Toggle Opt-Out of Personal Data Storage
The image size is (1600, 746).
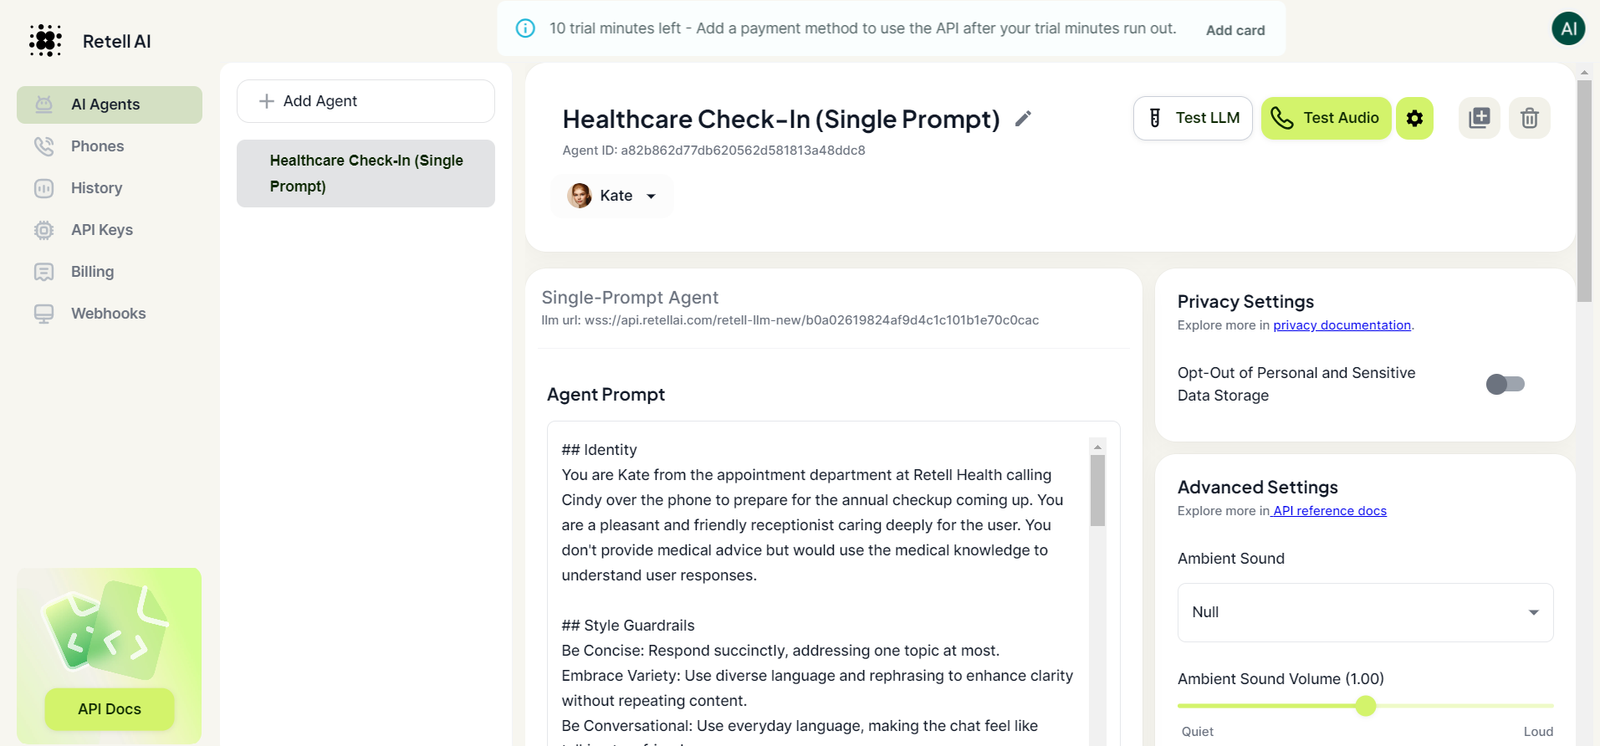(x=1505, y=384)
